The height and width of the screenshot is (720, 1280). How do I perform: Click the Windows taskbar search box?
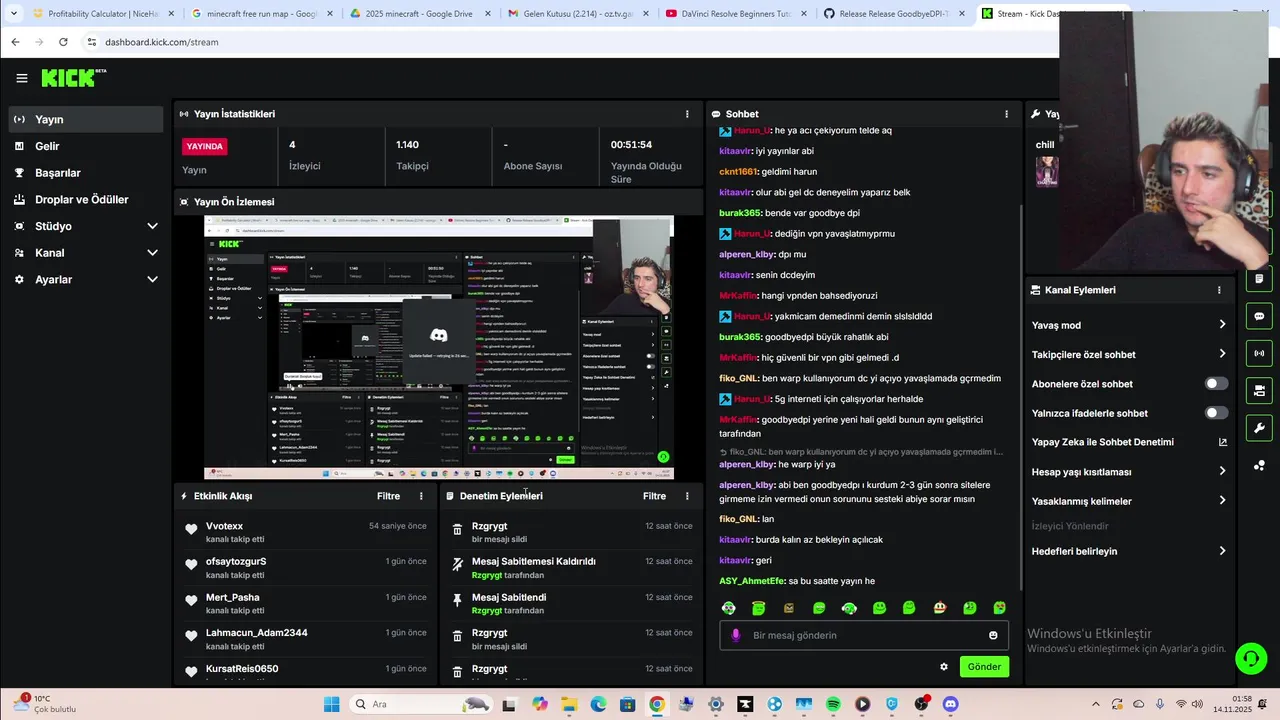pyautogui.click(x=421, y=704)
